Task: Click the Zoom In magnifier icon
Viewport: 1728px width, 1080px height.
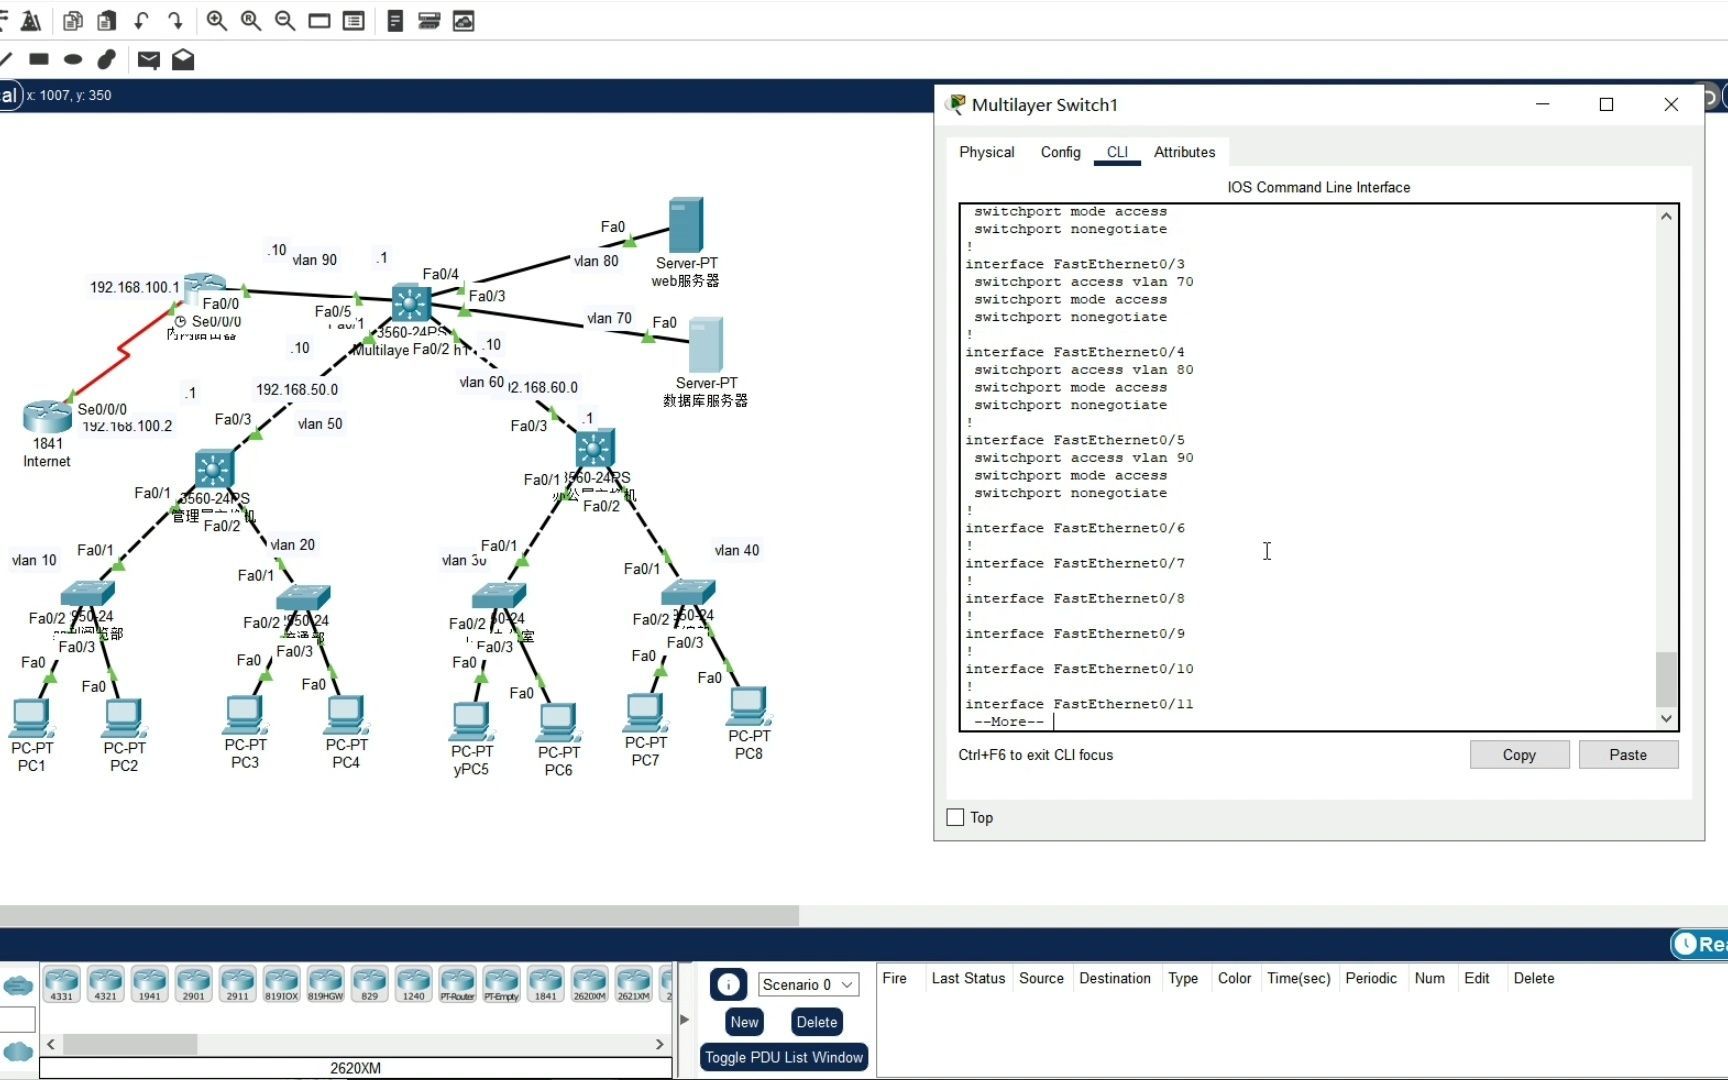Action: pos(216,20)
